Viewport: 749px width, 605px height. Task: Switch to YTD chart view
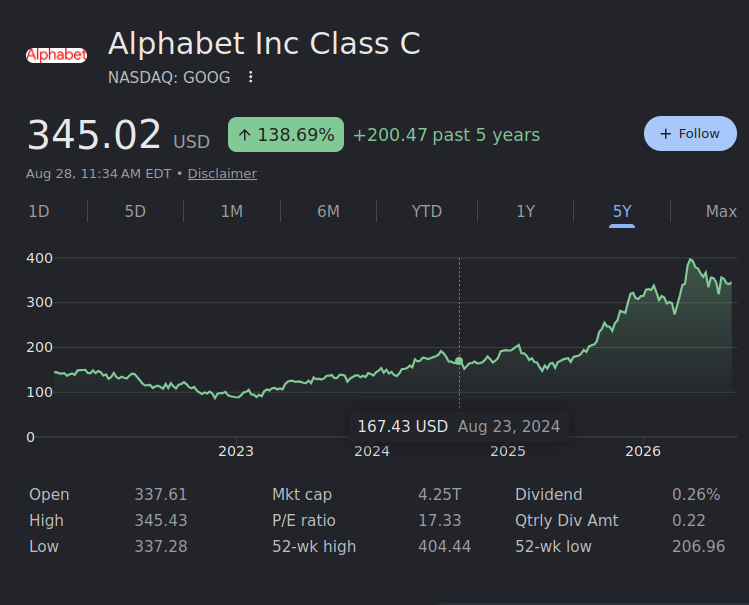427,211
